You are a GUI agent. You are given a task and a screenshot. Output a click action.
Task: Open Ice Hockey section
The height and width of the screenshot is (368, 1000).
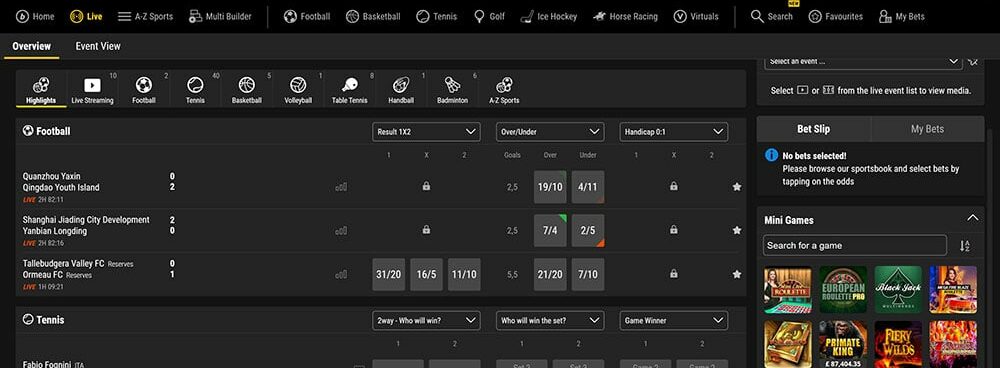click(x=548, y=17)
